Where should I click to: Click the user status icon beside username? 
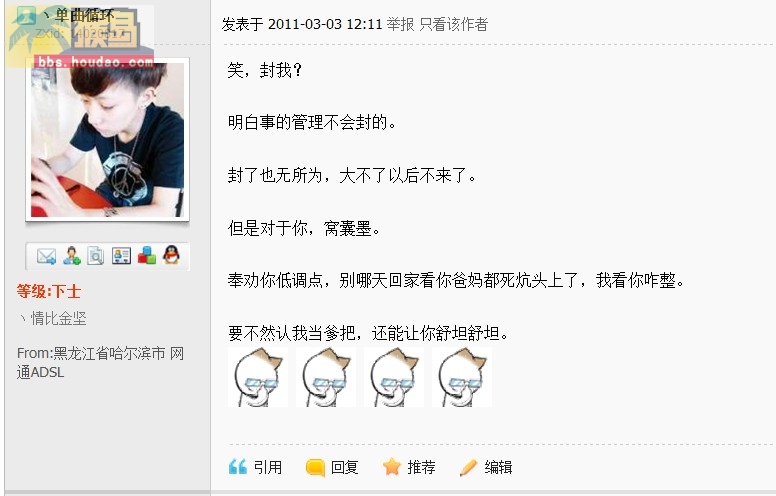(26, 16)
